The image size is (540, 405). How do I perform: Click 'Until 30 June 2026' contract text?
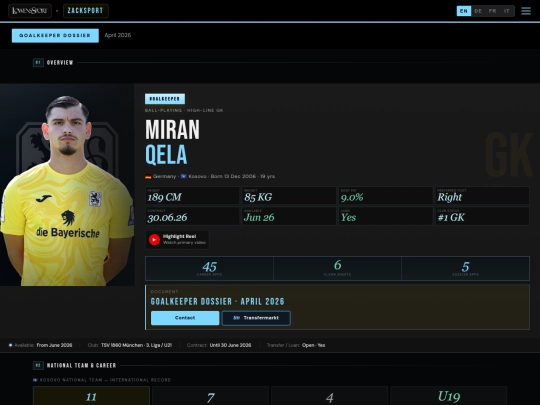(x=230, y=345)
